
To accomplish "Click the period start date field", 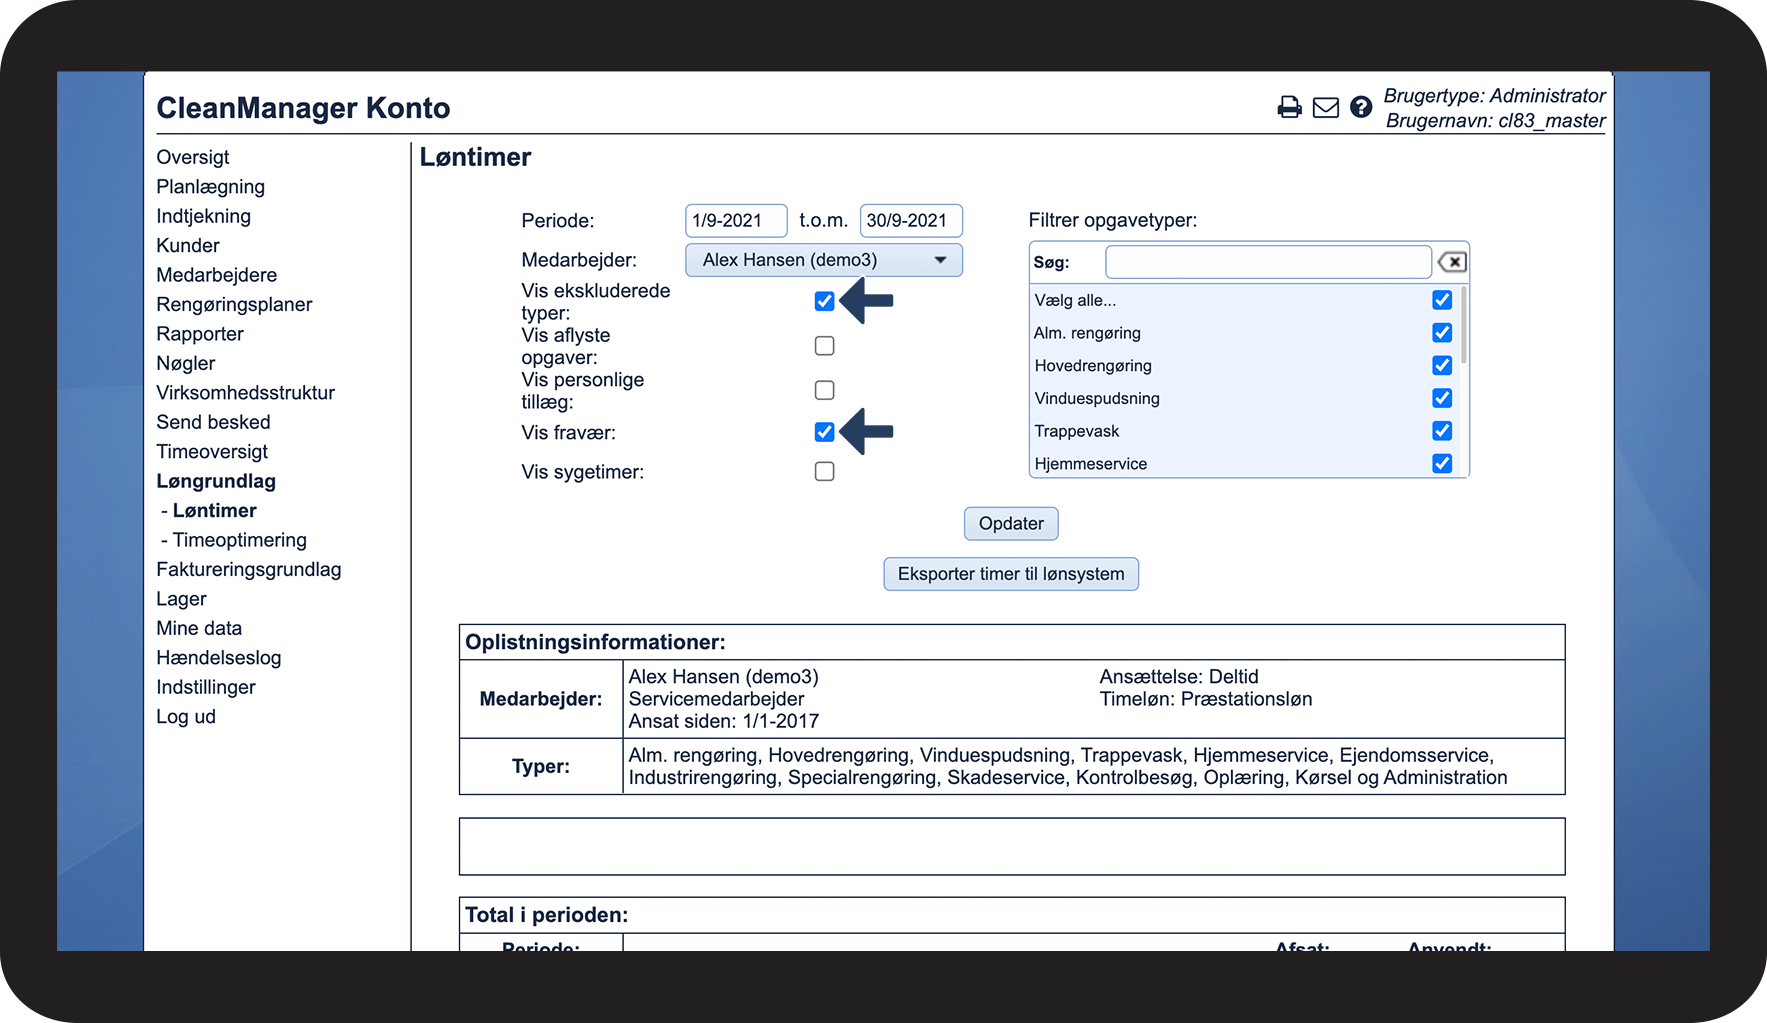I will tap(736, 221).
